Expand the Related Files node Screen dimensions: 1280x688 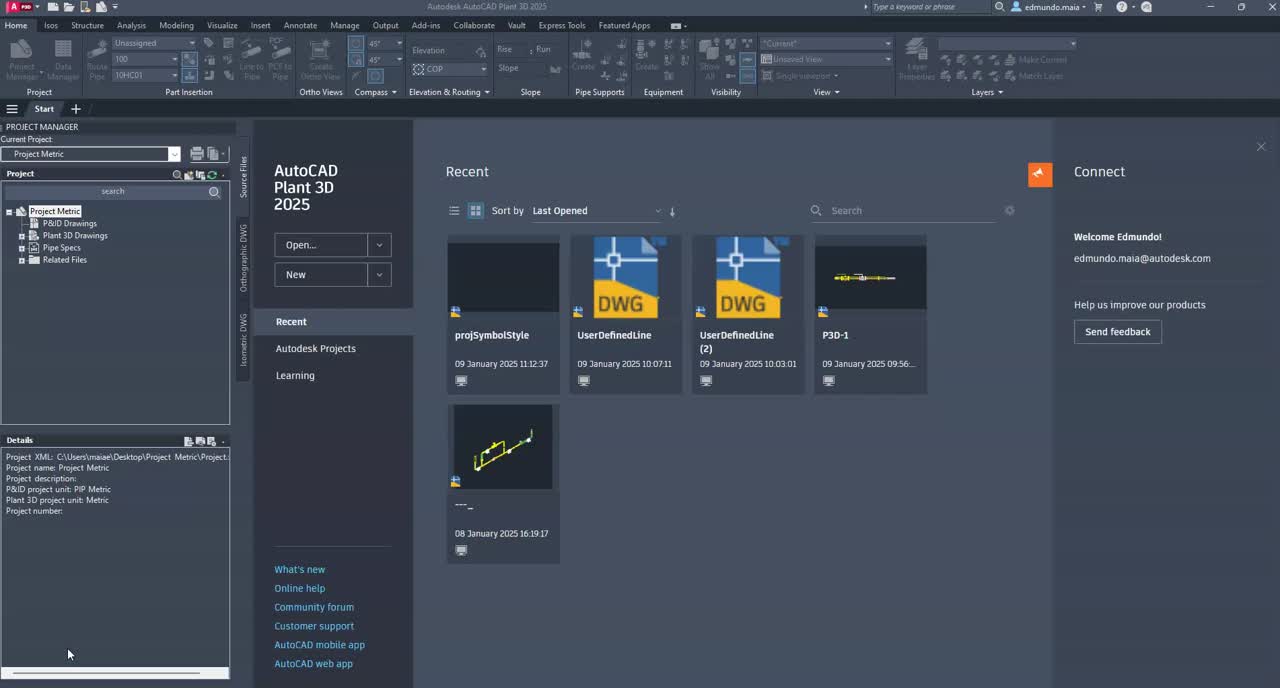coord(22,260)
